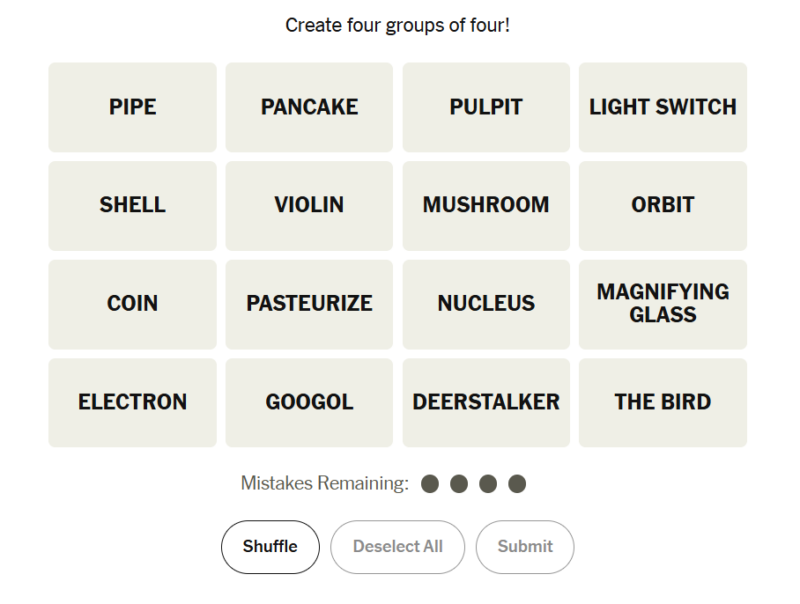Select the PIPE tile
This screenshot has height=604, width=800.
point(132,107)
